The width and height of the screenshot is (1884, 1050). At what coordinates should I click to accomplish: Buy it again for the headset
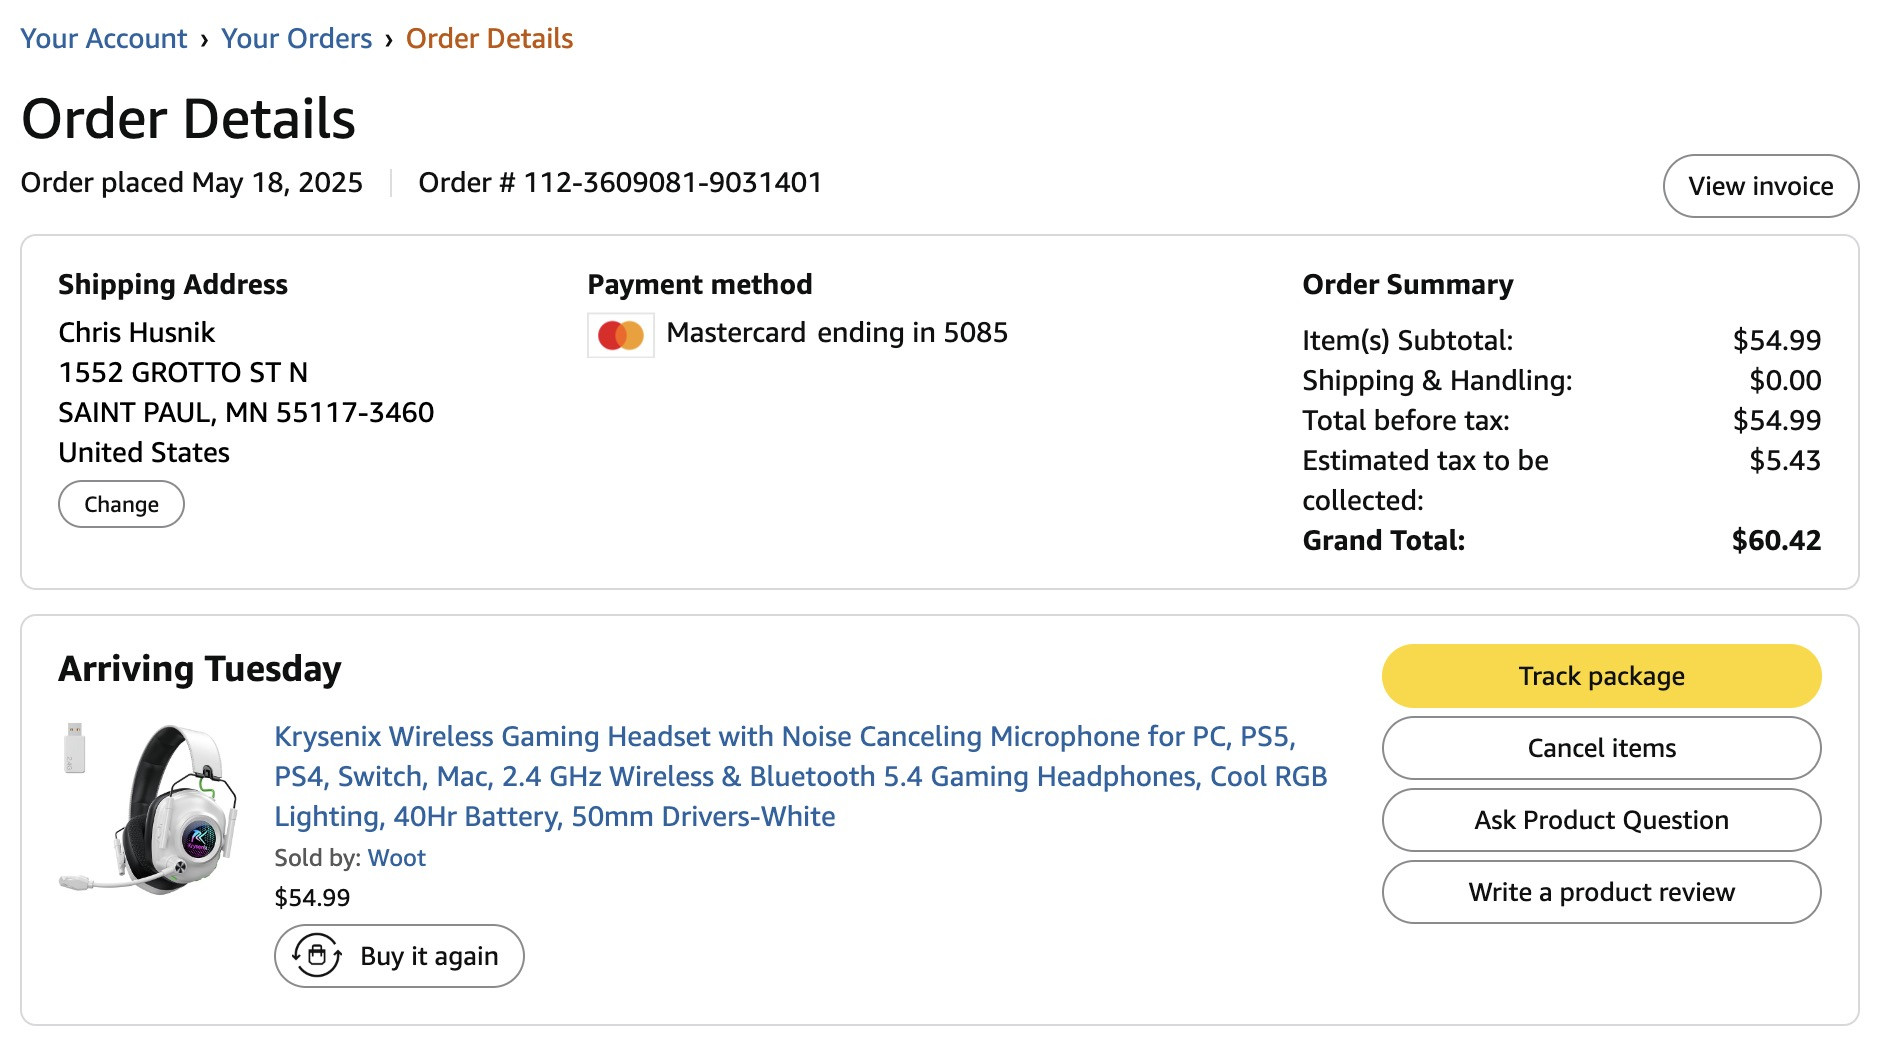coord(399,956)
